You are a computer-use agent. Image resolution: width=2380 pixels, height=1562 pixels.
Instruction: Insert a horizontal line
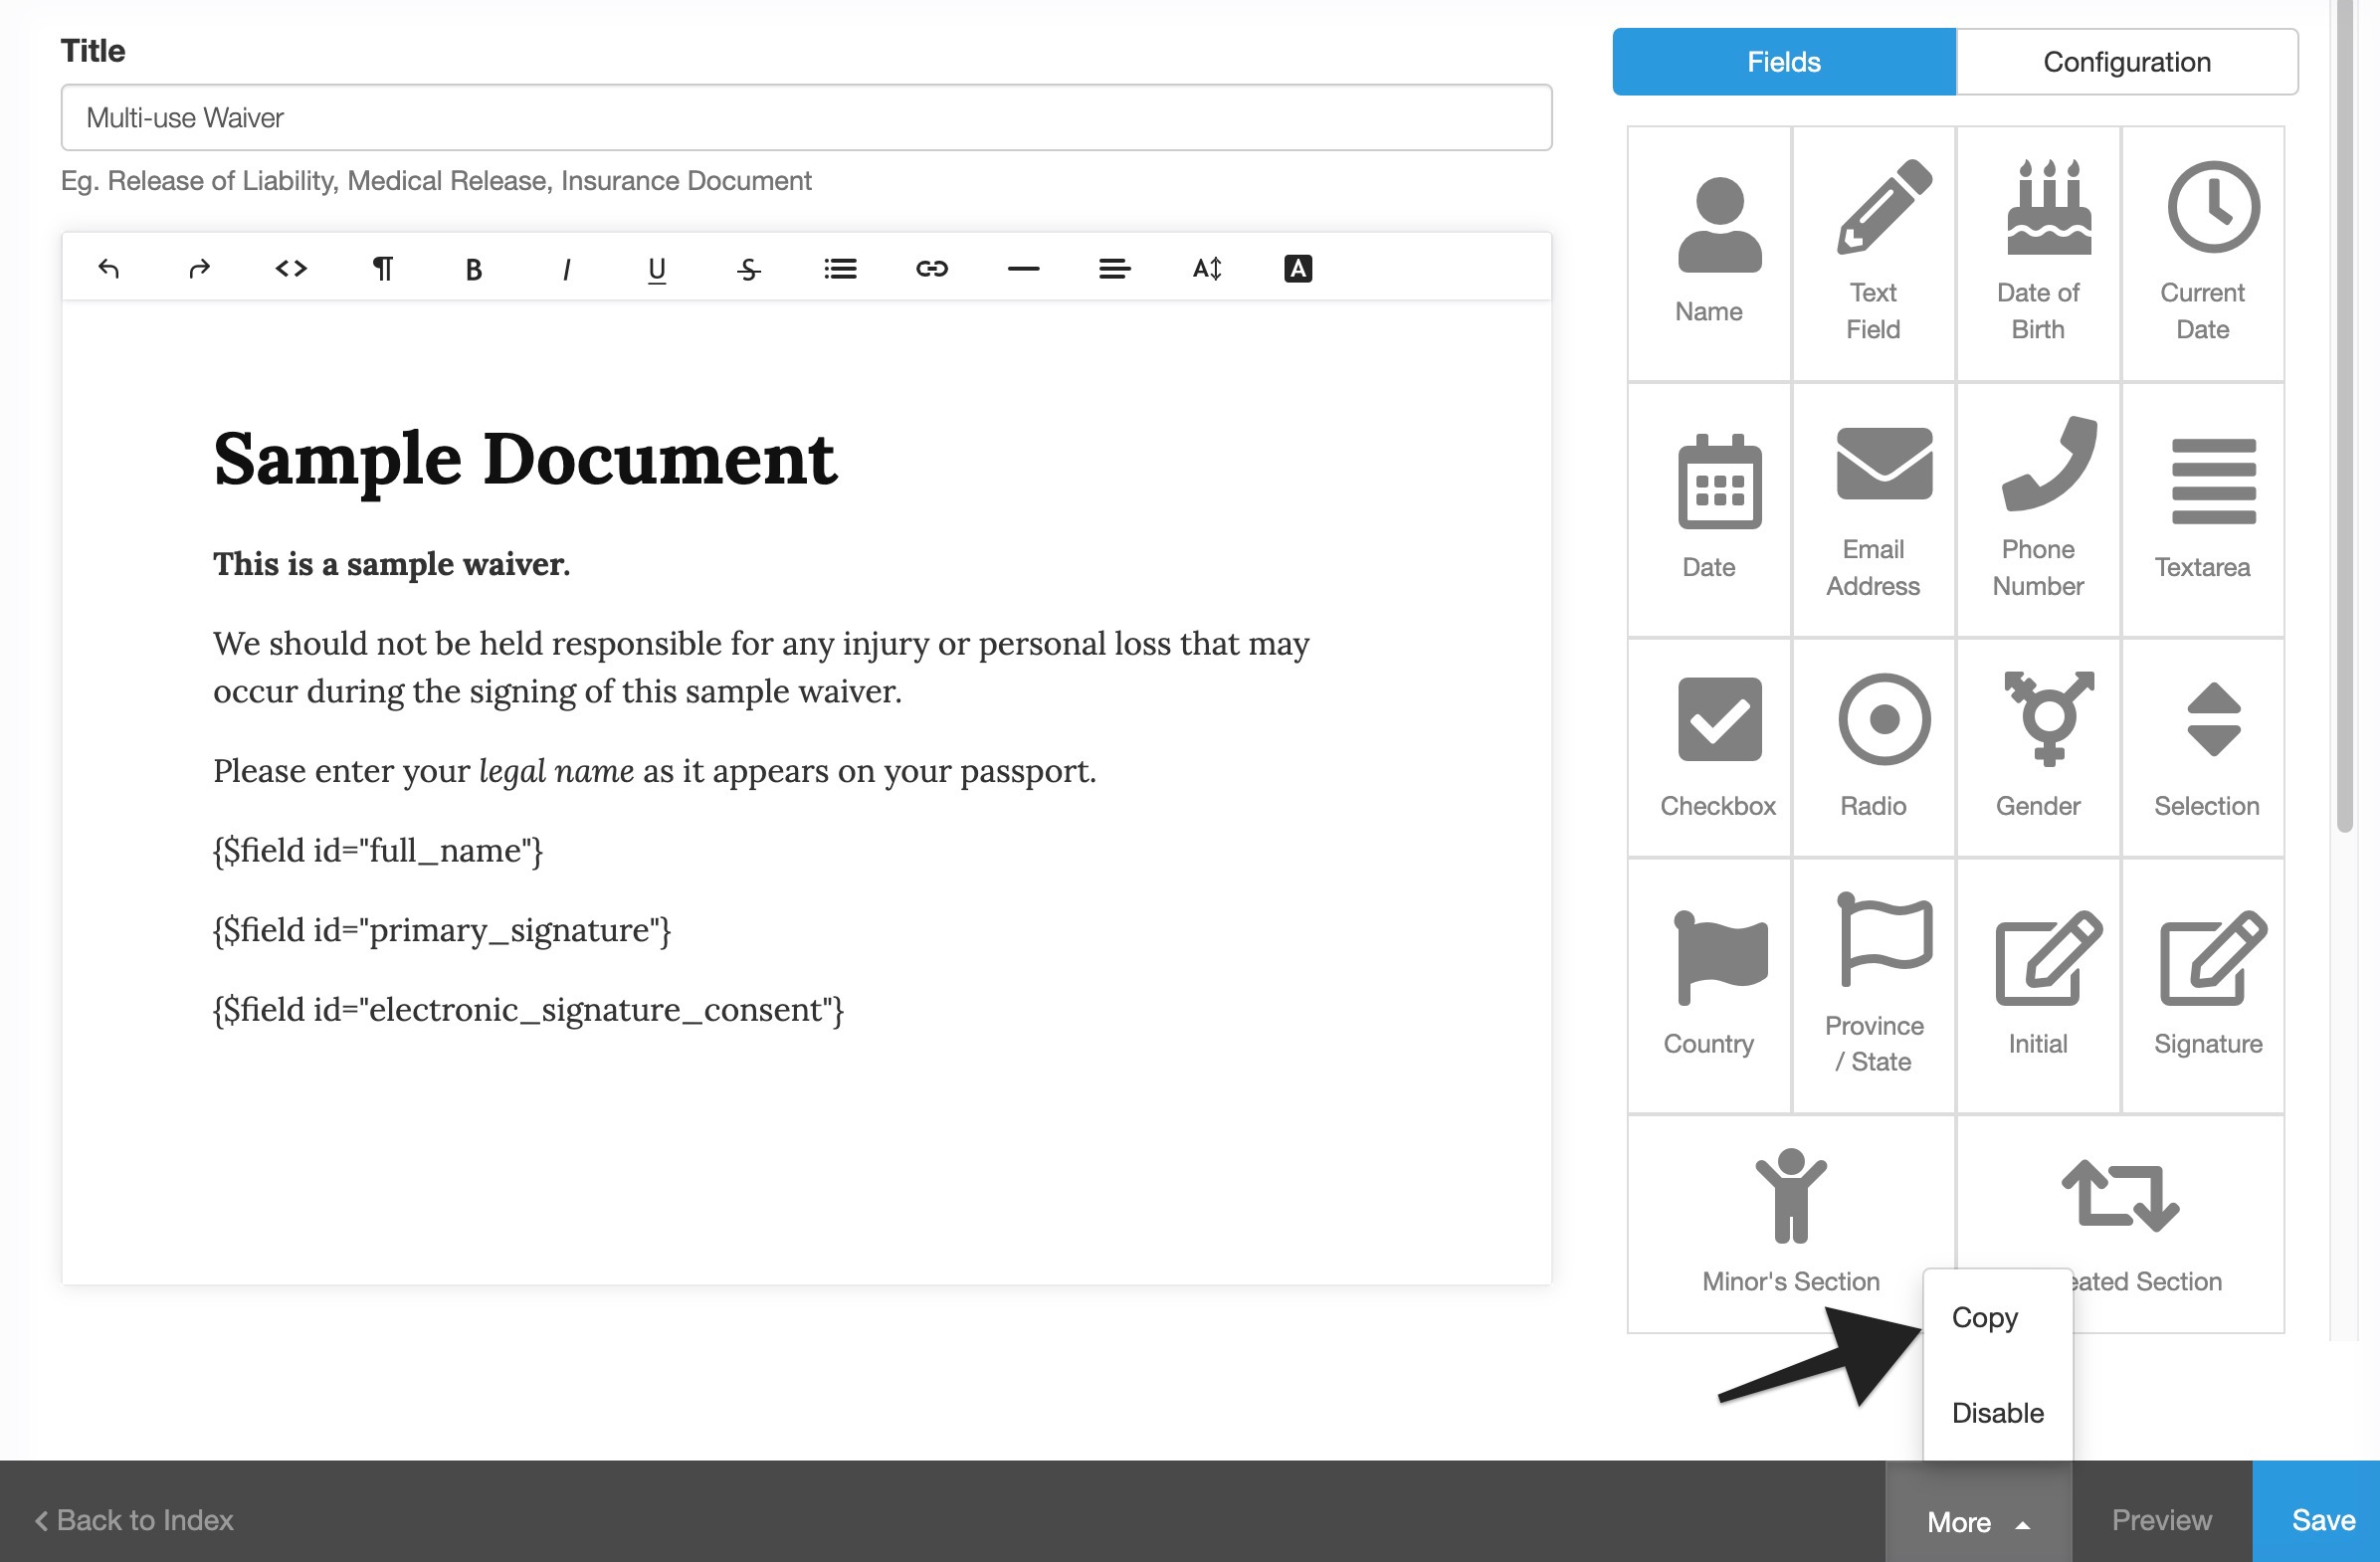1023,268
